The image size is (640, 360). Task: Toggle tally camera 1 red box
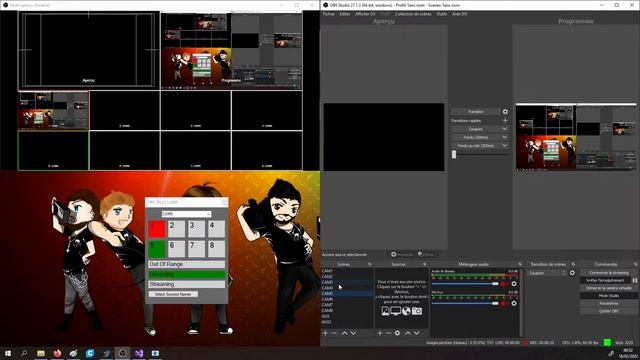[x=157, y=229]
